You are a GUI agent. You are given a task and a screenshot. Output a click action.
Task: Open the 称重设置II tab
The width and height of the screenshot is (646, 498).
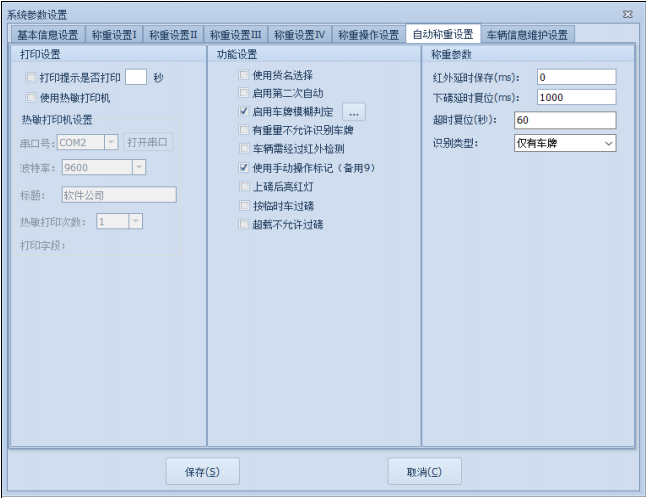(173, 35)
